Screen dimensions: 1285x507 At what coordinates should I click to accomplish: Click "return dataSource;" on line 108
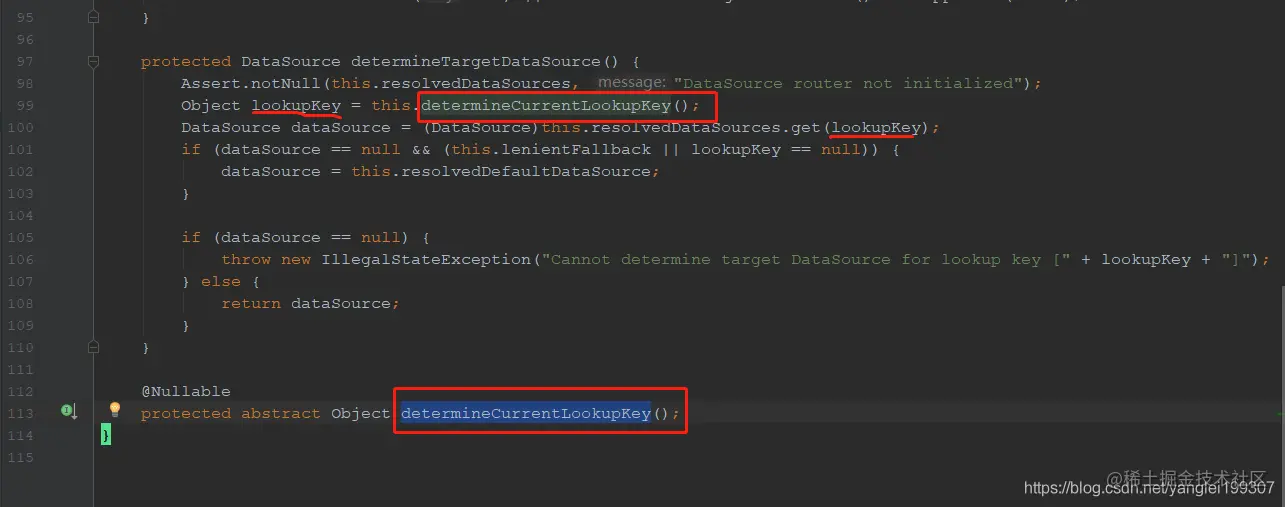[x=311, y=303]
